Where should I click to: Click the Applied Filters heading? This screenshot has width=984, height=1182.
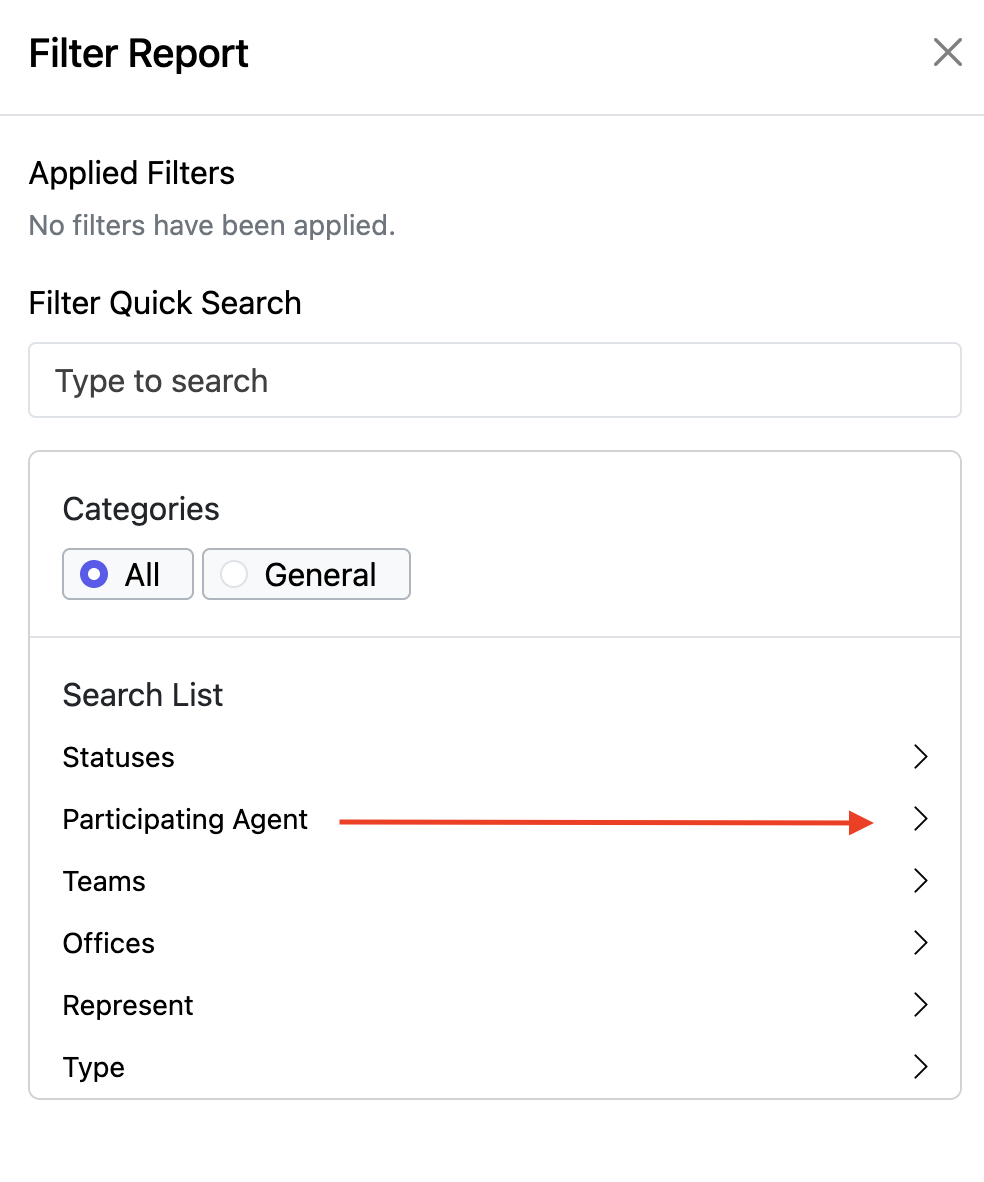[131, 173]
